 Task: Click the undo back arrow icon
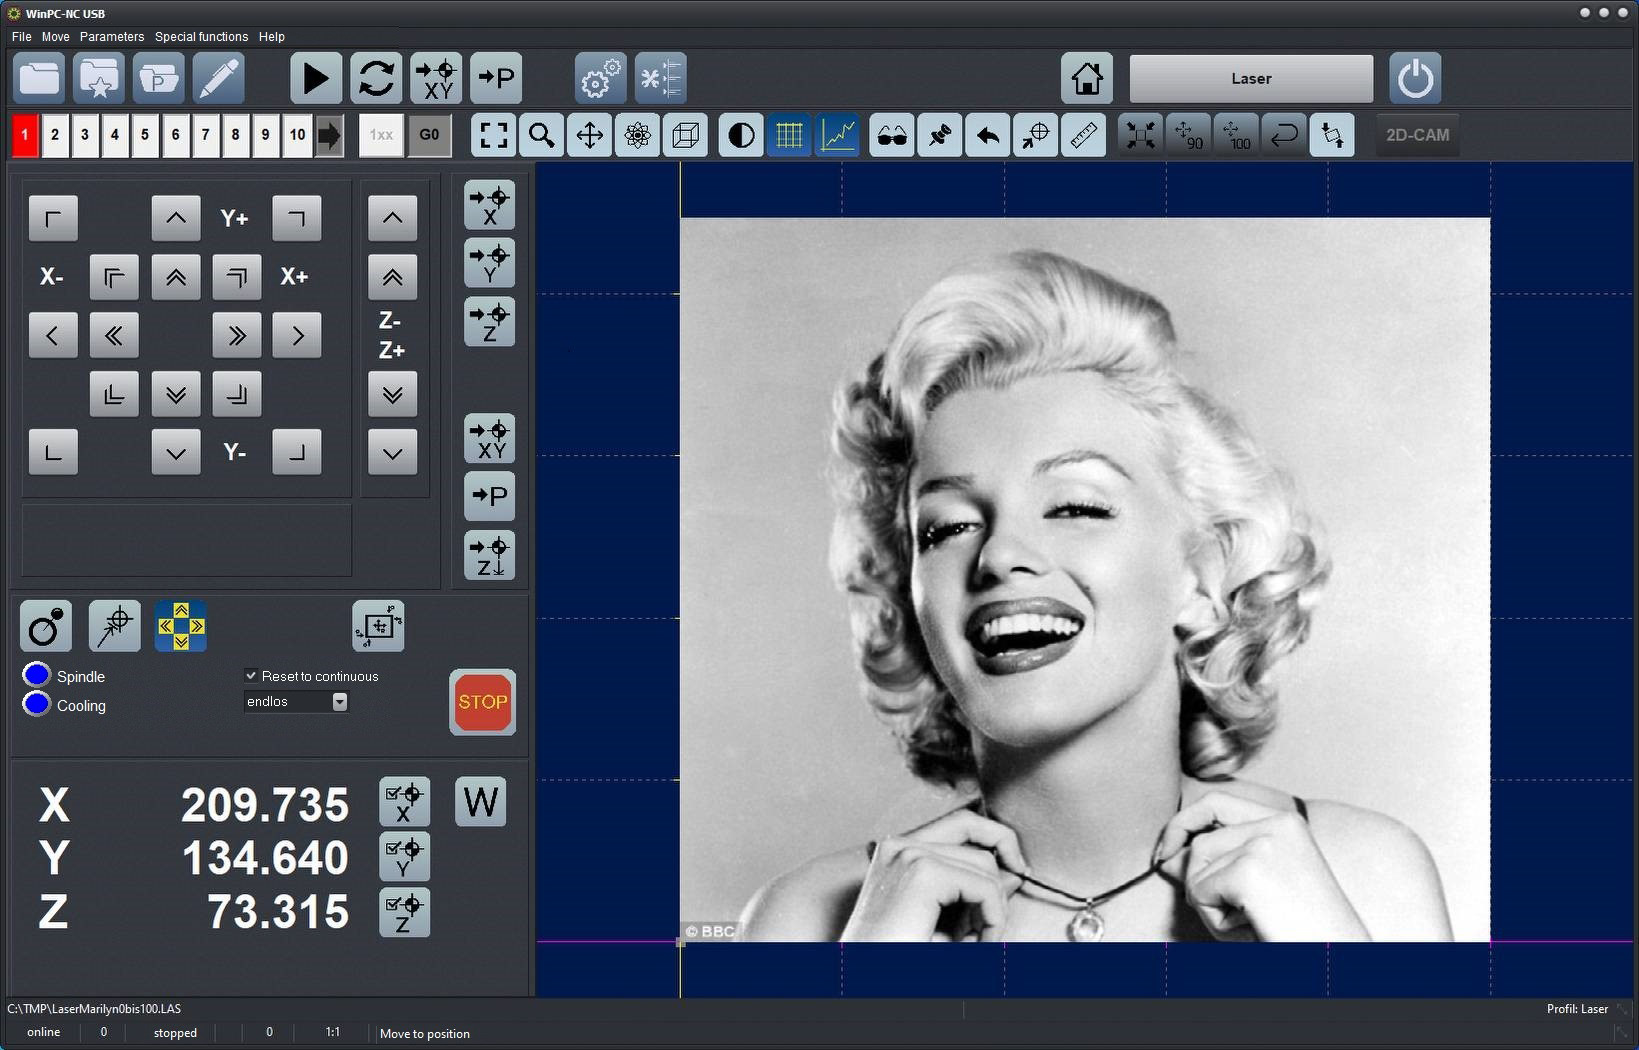click(988, 135)
